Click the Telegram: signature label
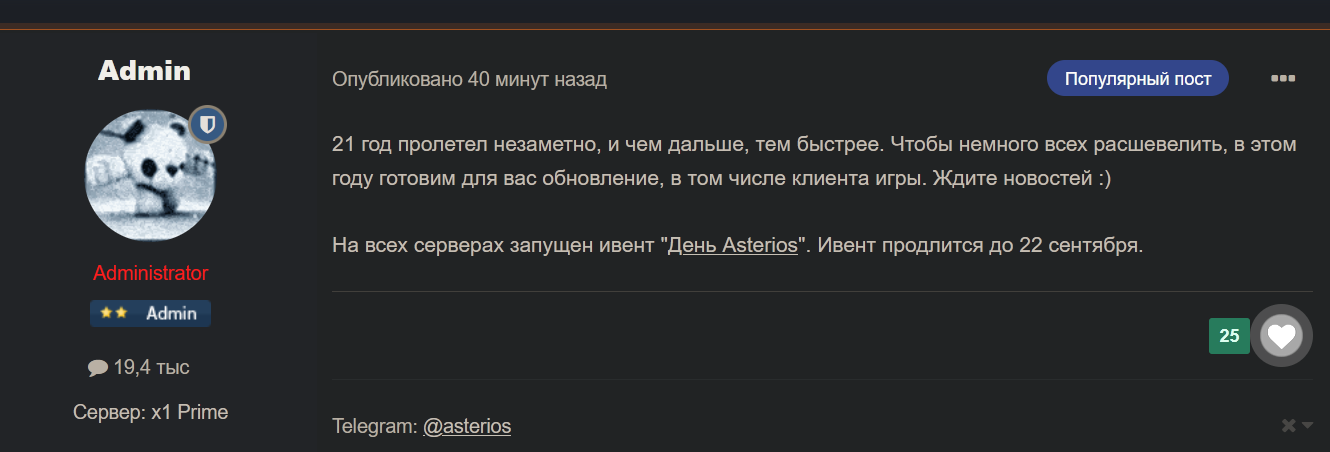The height and width of the screenshot is (452, 1330). (x=375, y=427)
